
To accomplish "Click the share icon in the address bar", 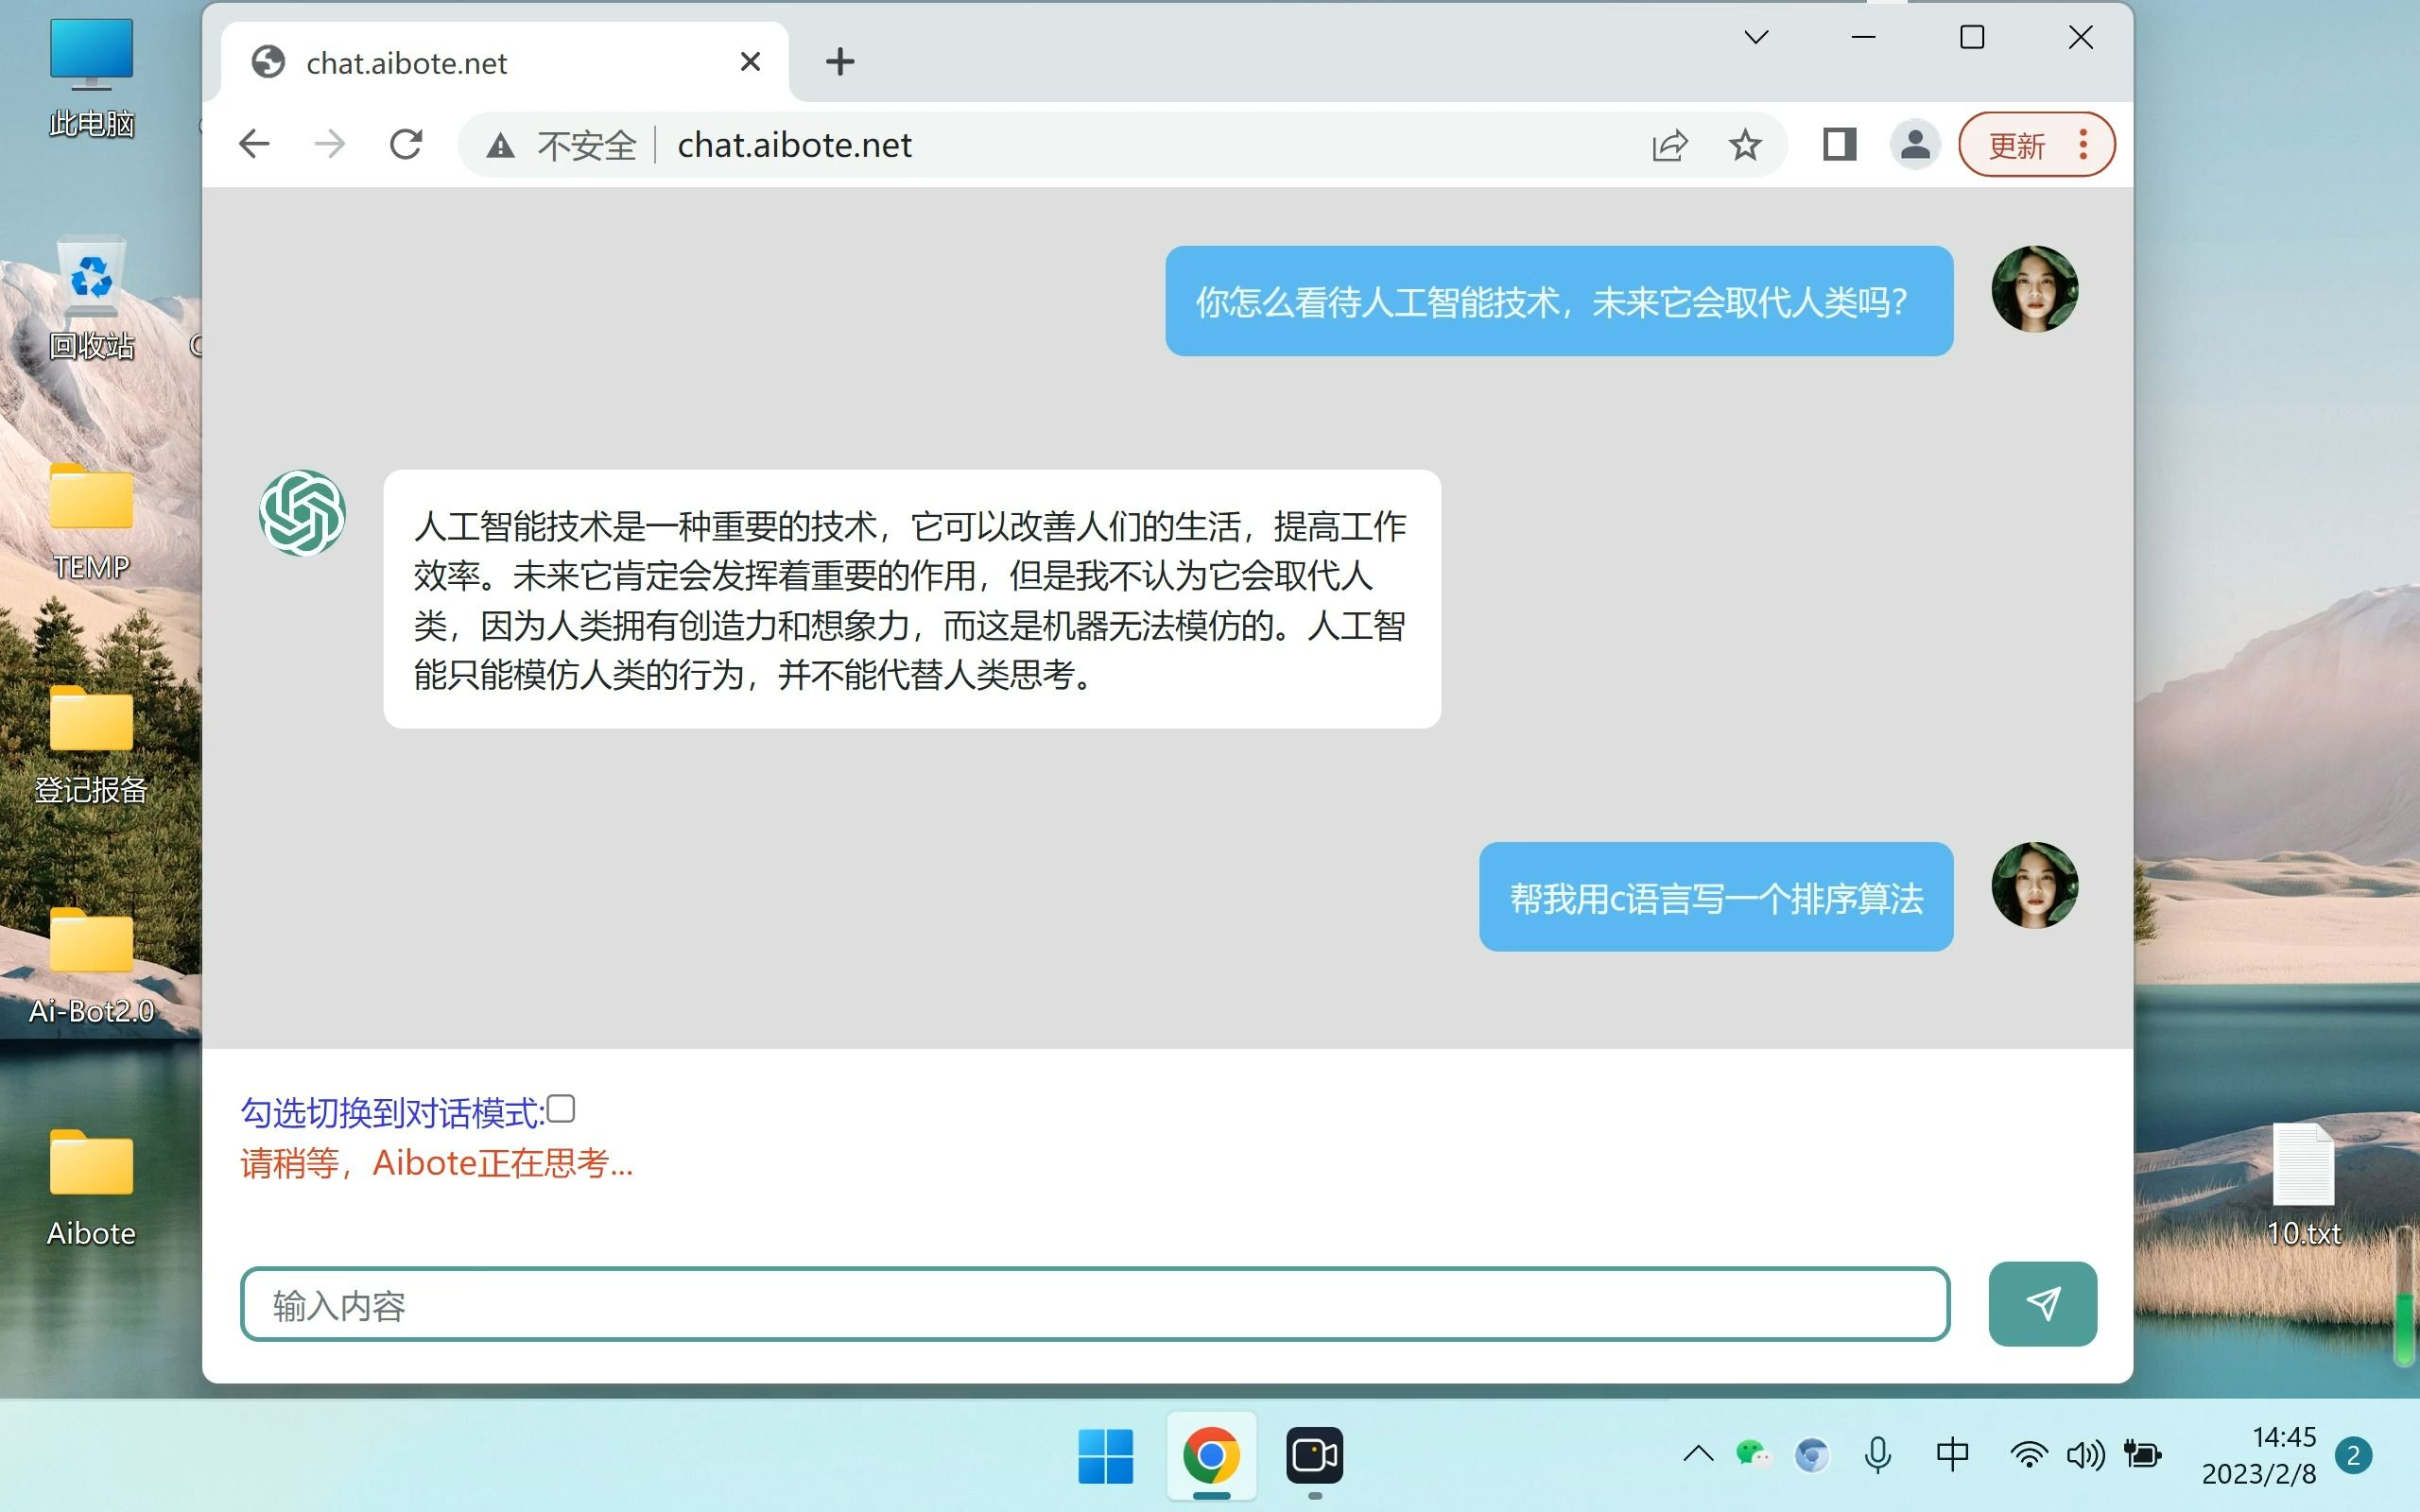I will pyautogui.click(x=1670, y=144).
